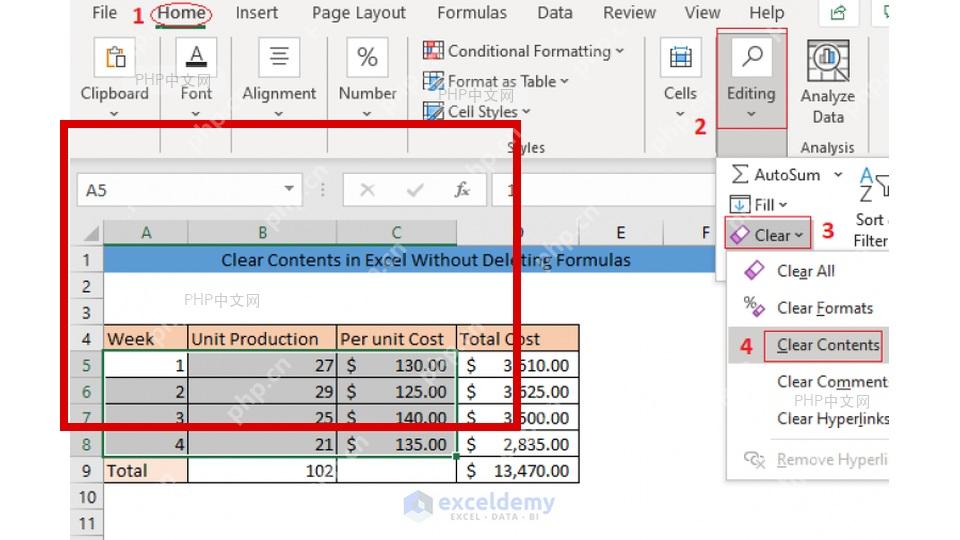Select column C header
Screen dimensions: 960x540
coord(396,233)
